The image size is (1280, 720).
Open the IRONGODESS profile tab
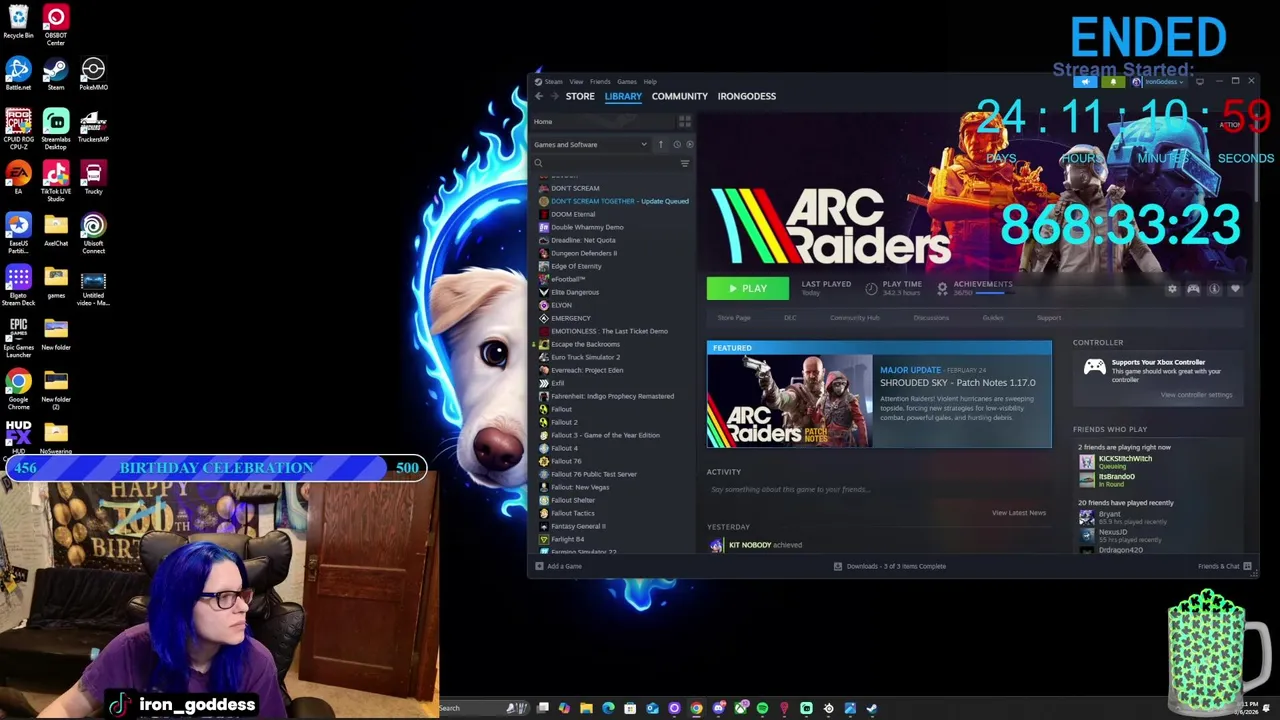point(747,96)
